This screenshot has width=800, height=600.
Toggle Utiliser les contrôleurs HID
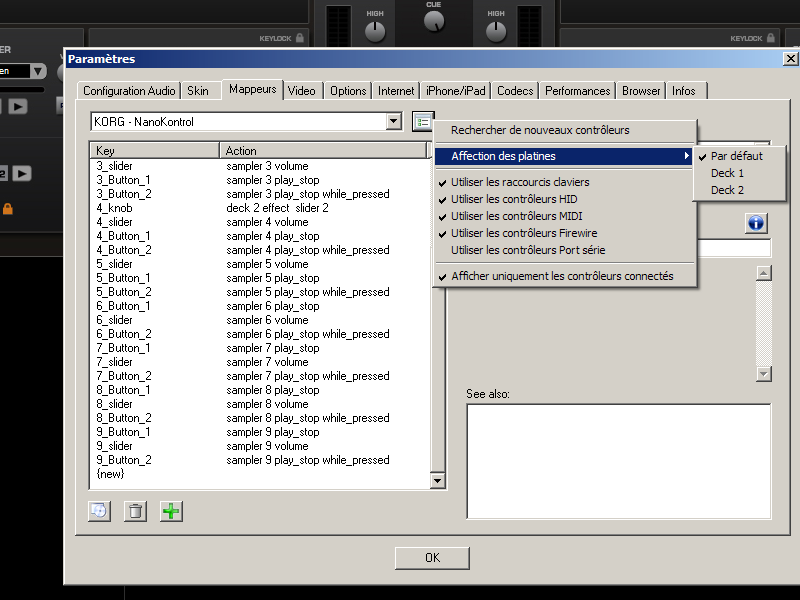tap(513, 199)
